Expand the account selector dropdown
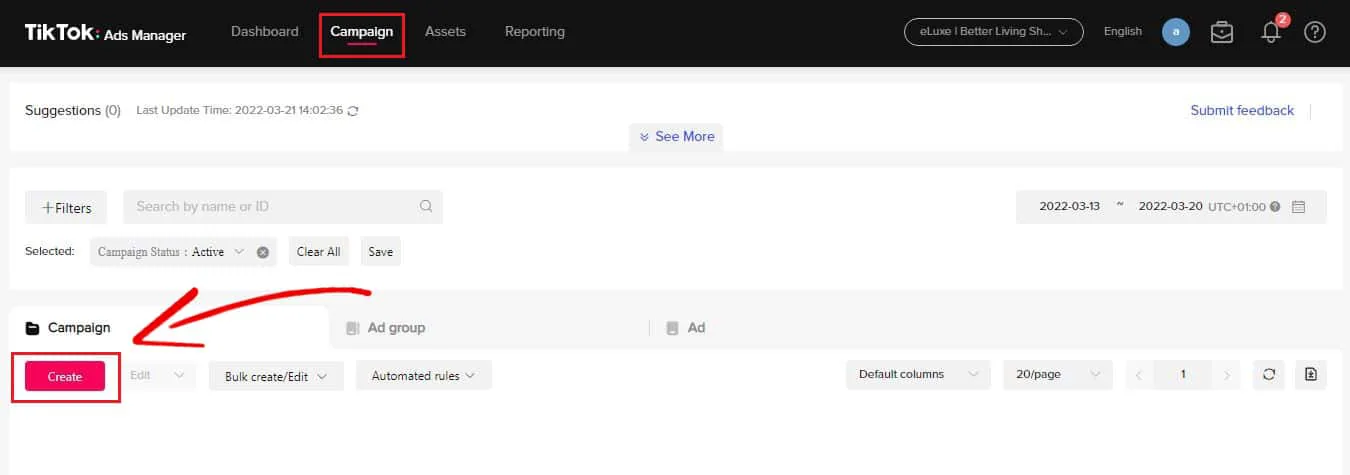The height and width of the screenshot is (475, 1350). coord(994,32)
